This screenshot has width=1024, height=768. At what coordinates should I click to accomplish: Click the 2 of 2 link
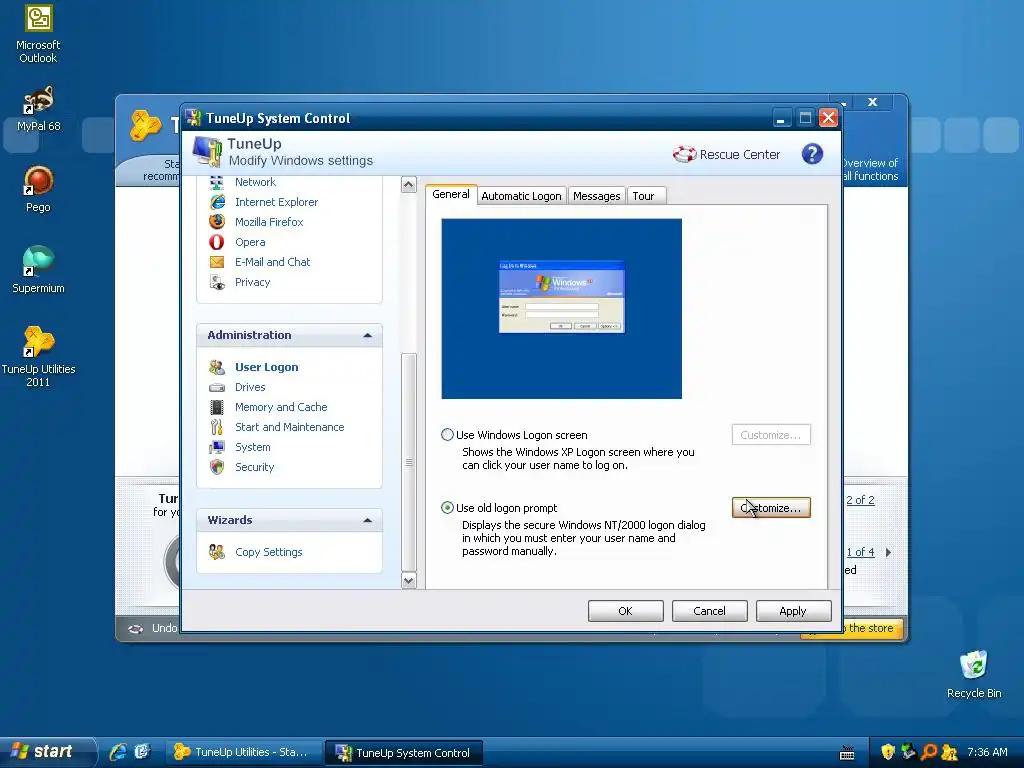coord(860,500)
